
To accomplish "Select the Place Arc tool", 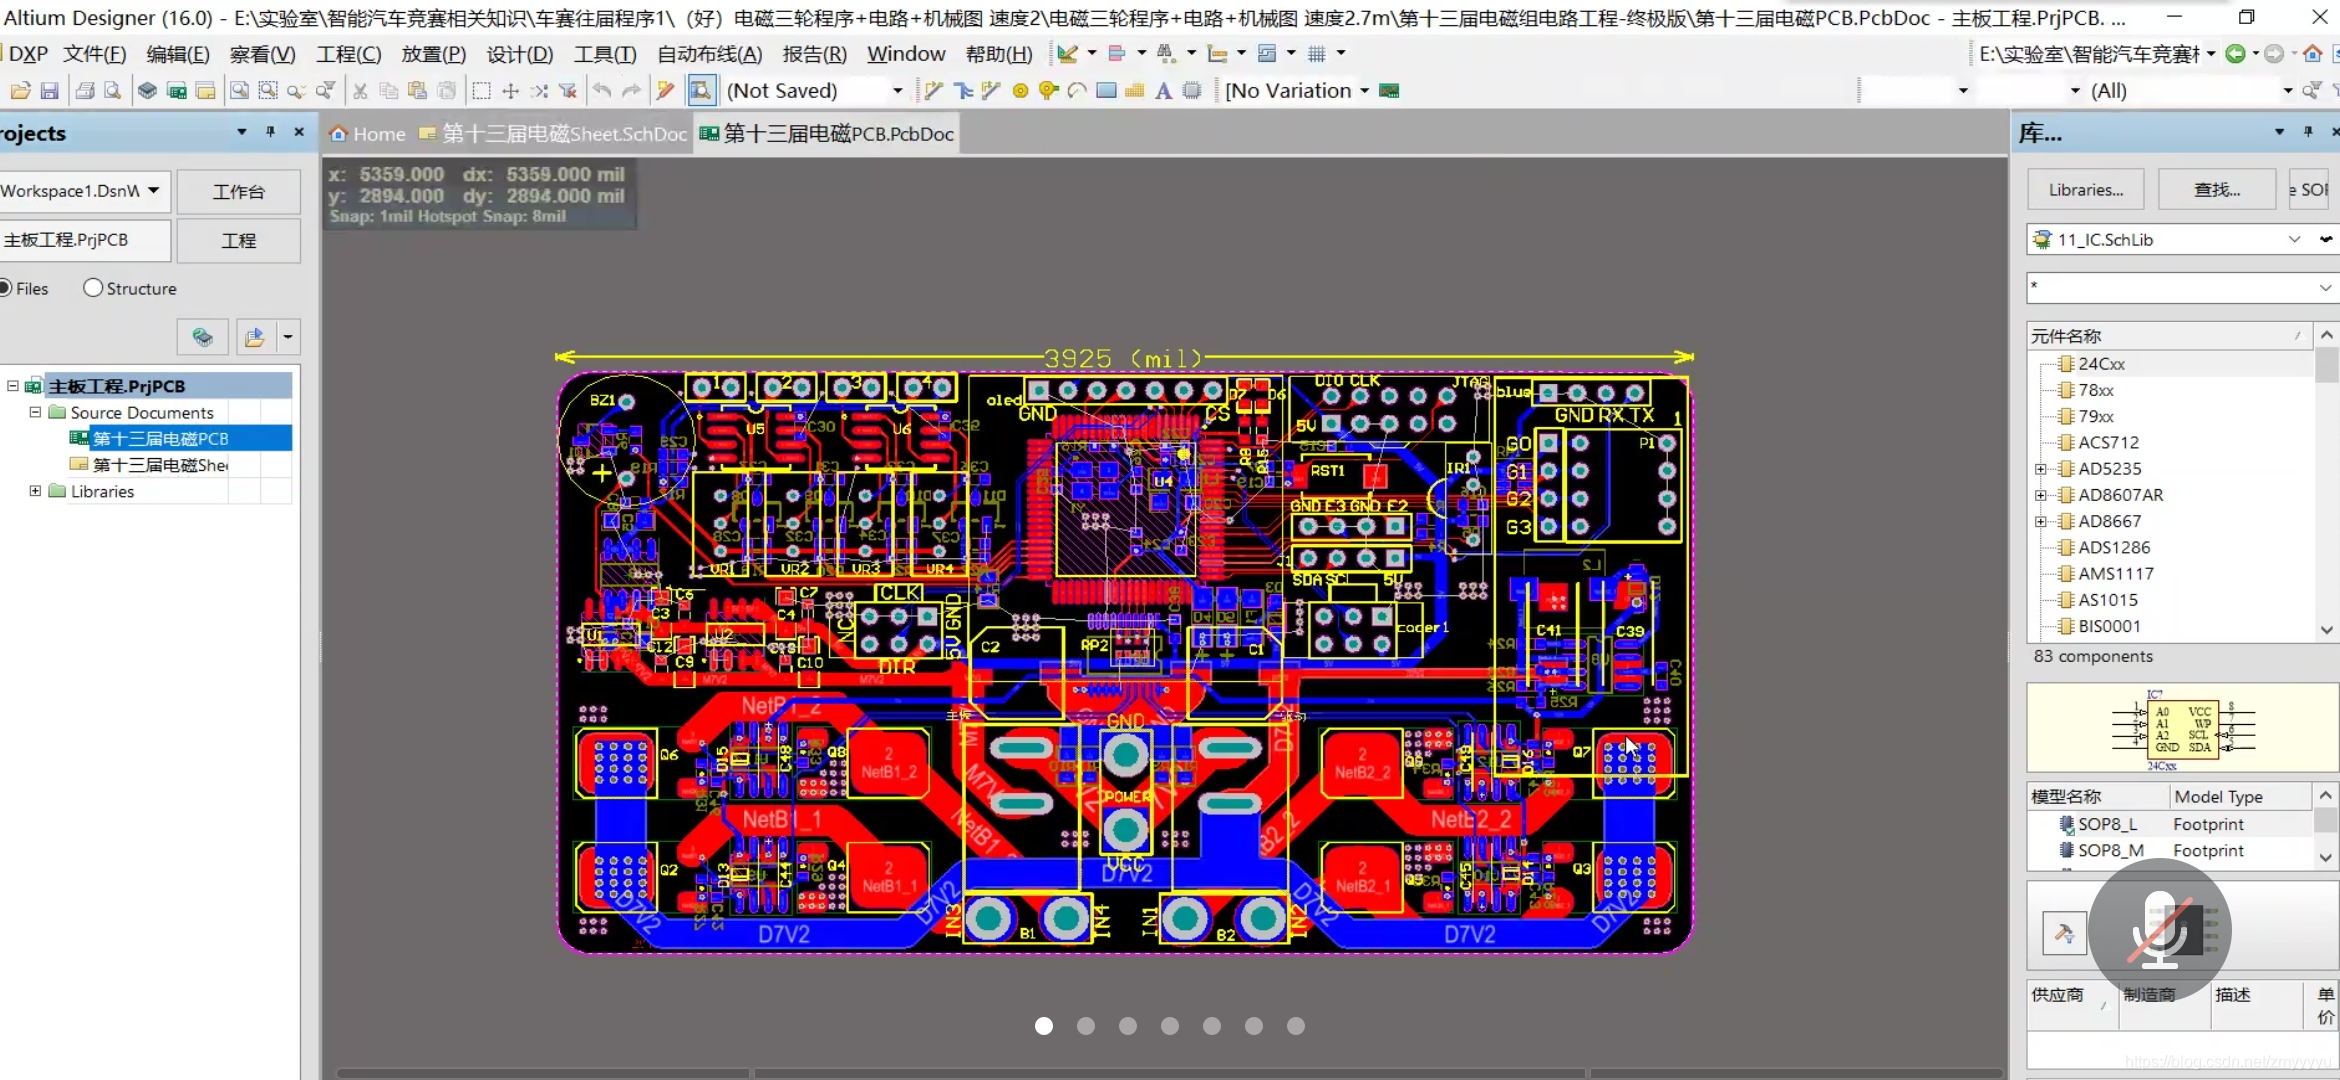I will (1077, 91).
